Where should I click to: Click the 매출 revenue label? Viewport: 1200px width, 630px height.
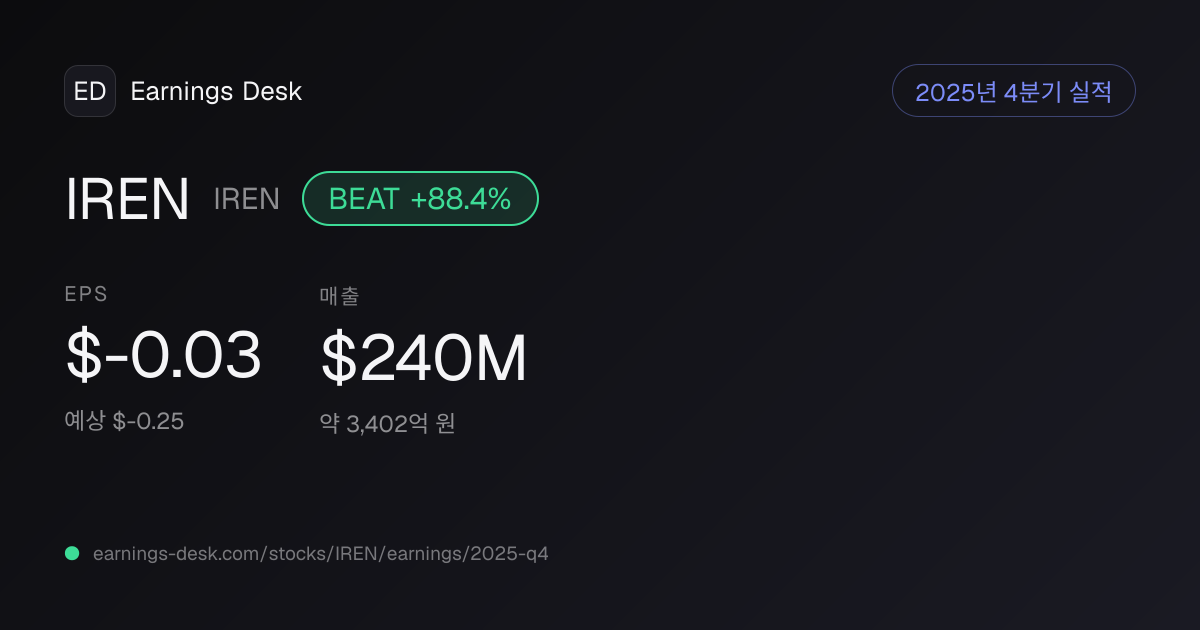pyautogui.click(x=340, y=295)
